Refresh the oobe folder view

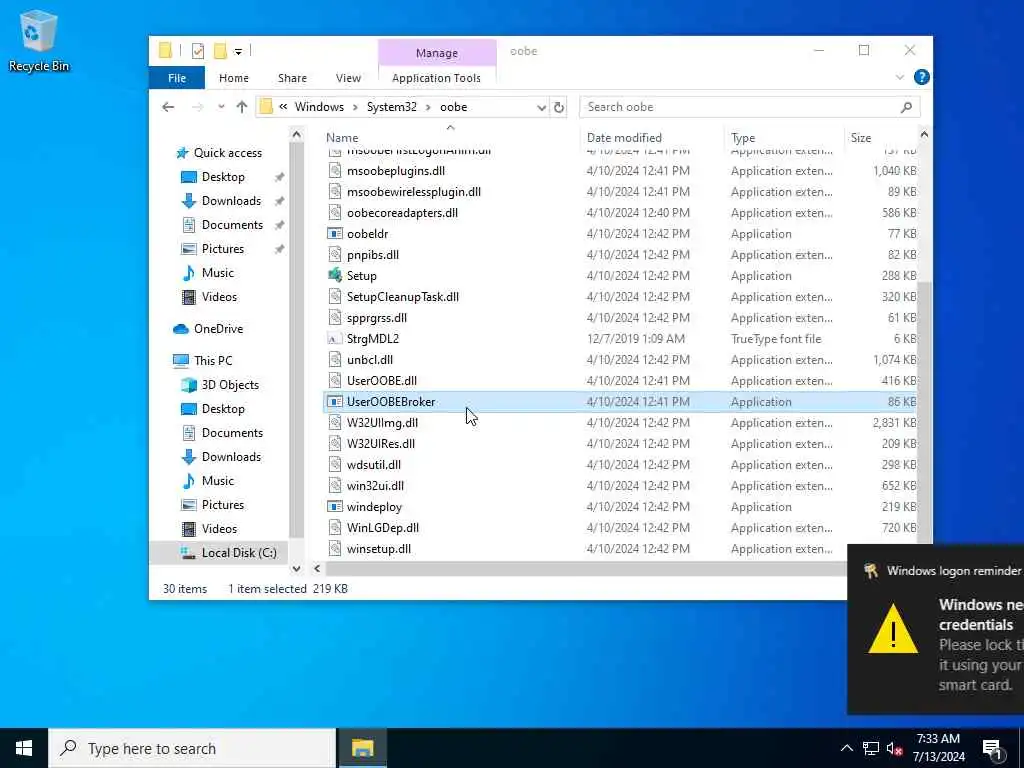pyautogui.click(x=559, y=107)
